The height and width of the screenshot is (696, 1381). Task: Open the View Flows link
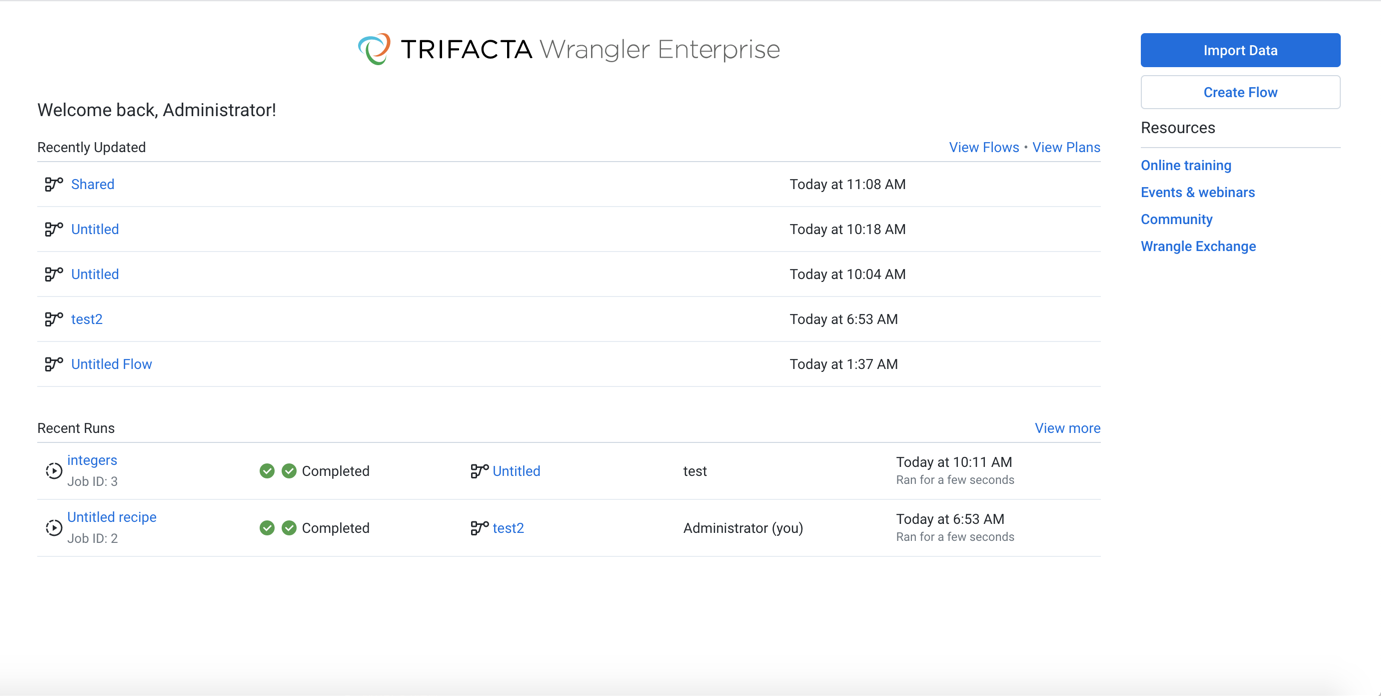[x=984, y=147]
